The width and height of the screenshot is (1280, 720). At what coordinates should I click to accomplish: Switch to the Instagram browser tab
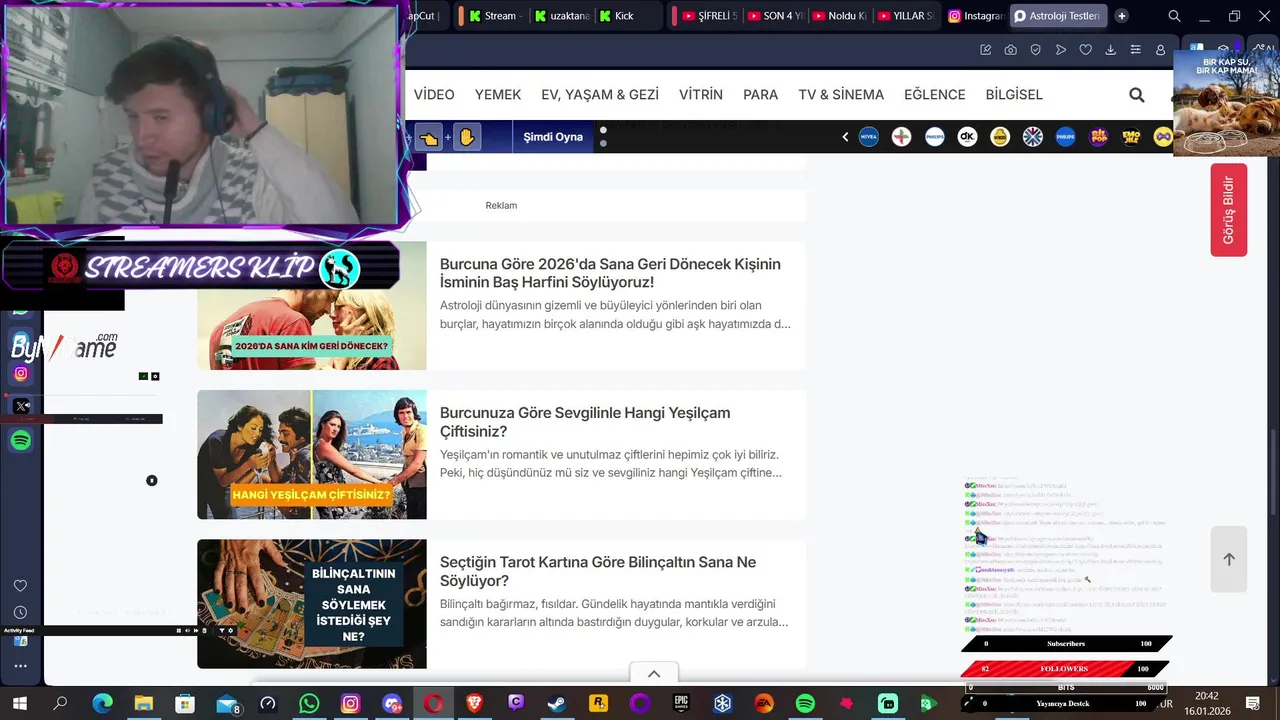tap(974, 16)
